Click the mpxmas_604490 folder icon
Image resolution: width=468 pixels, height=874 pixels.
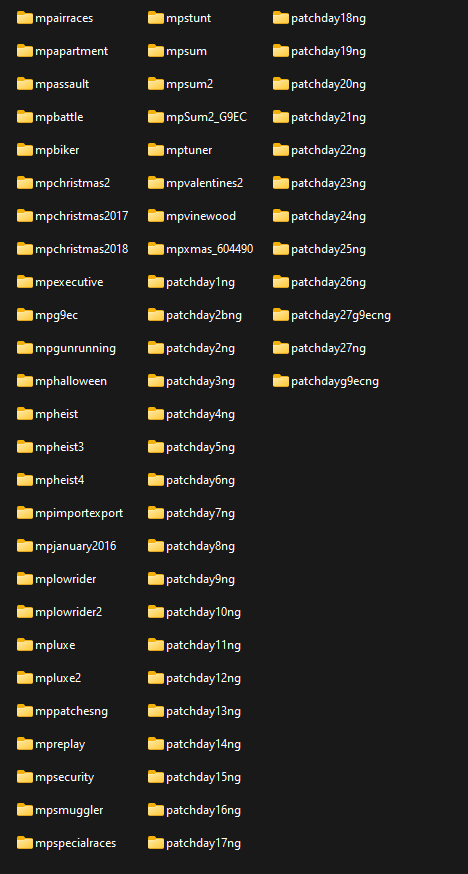pyautogui.click(x=156, y=249)
